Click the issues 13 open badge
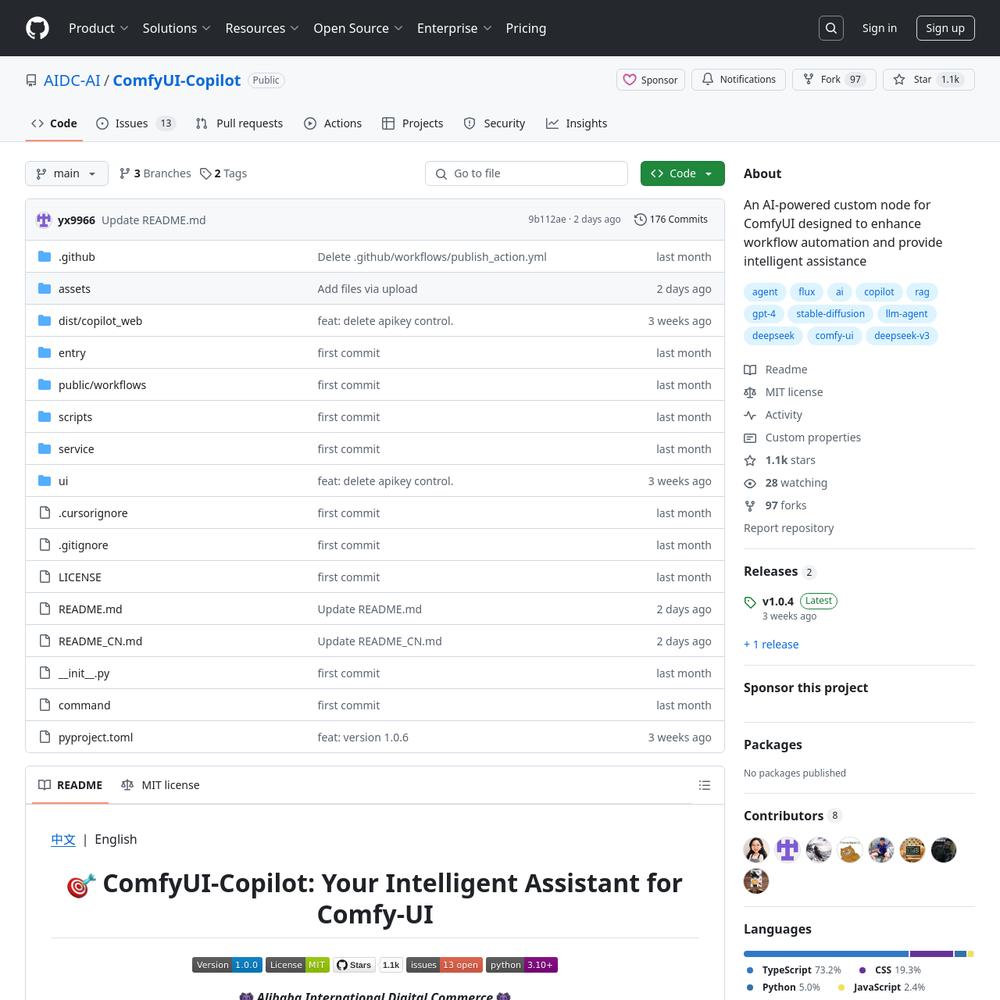Image resolution: width=1000 pixels, height=1000 pixels. 445,965
